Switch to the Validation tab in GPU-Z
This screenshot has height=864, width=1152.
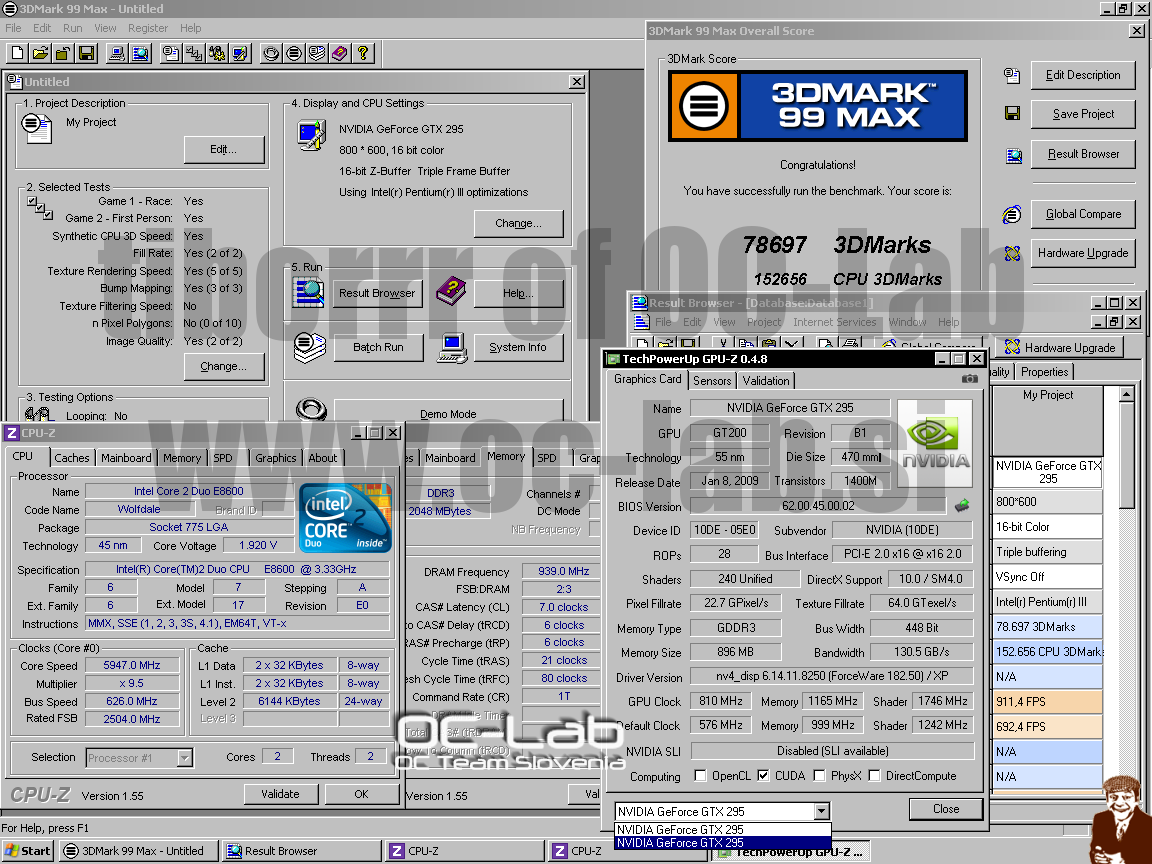[766, 381]
